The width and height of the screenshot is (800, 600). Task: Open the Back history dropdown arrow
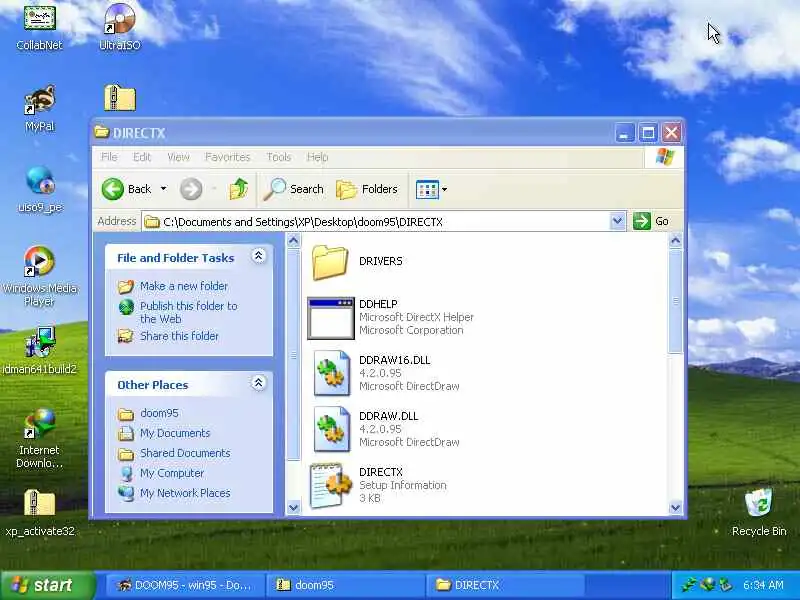point(163,189)
